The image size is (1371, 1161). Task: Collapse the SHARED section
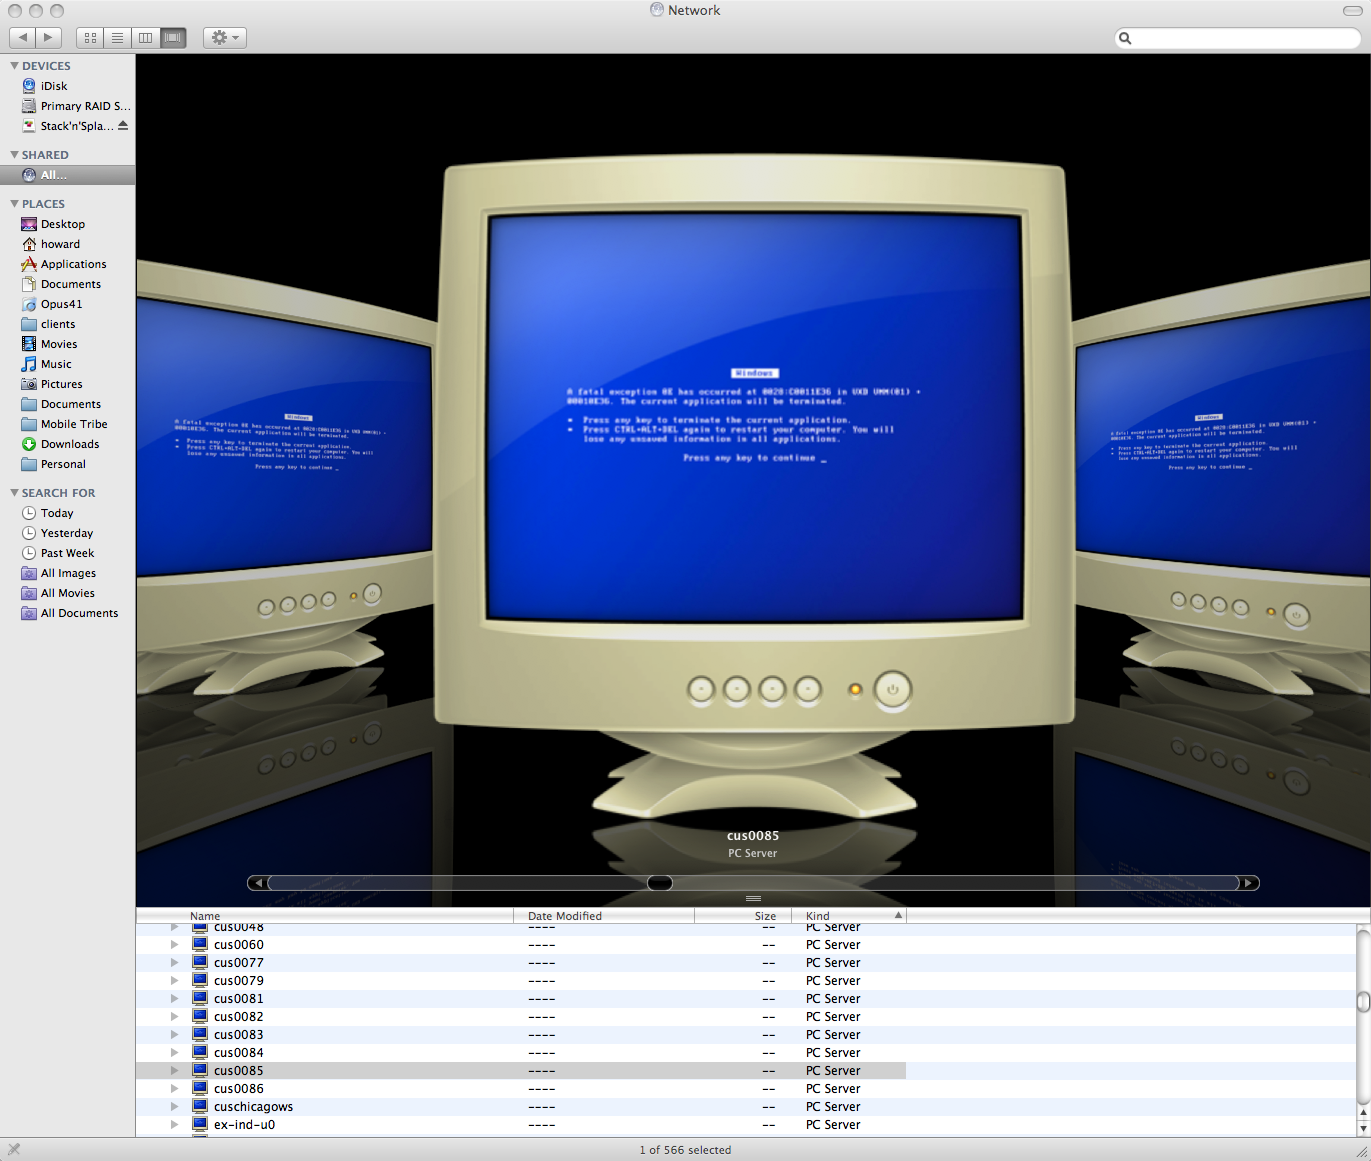[x=14, y=155]
